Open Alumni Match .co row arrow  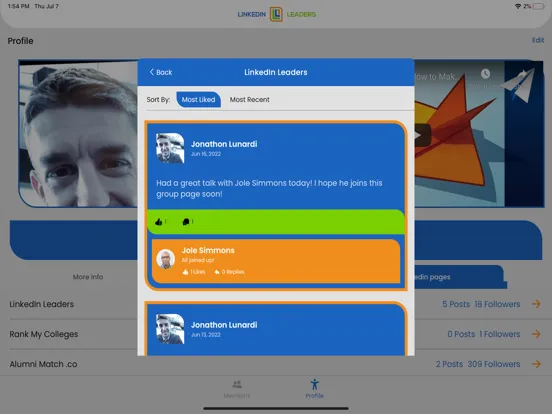[x=536, y=364]
